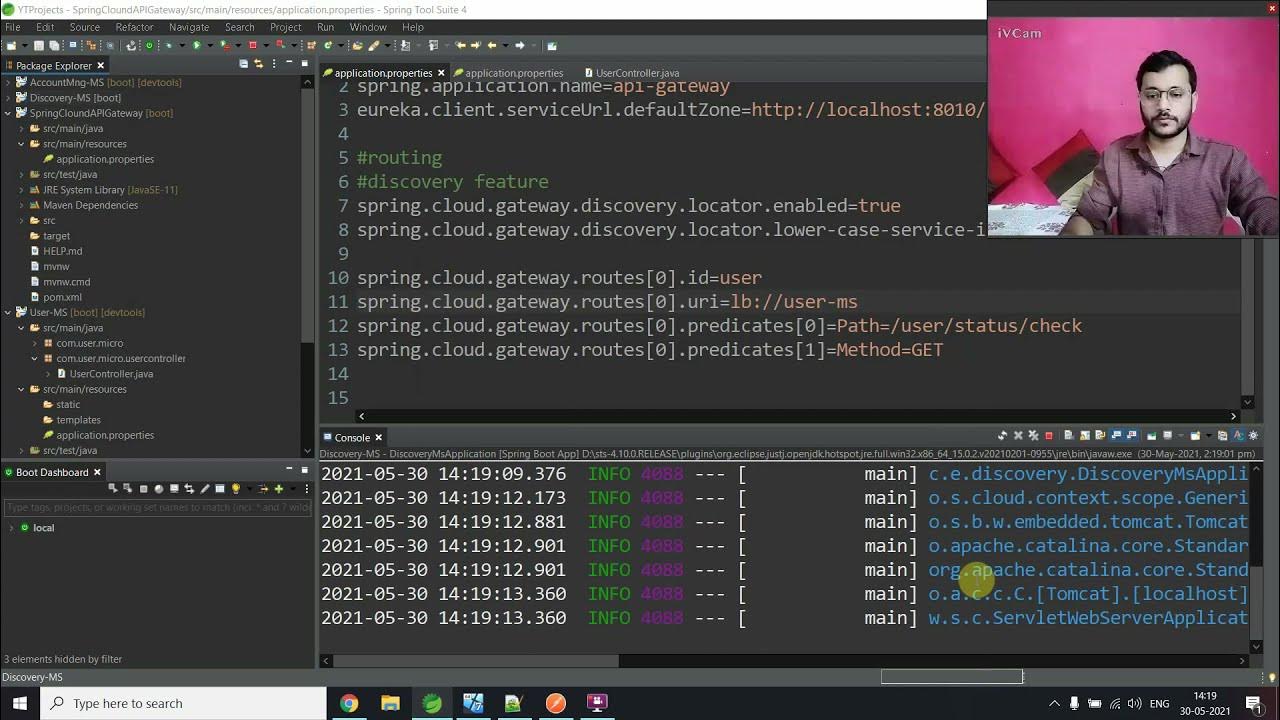Click the white Forward navigation arrow in toolbar

coord(519,45)
